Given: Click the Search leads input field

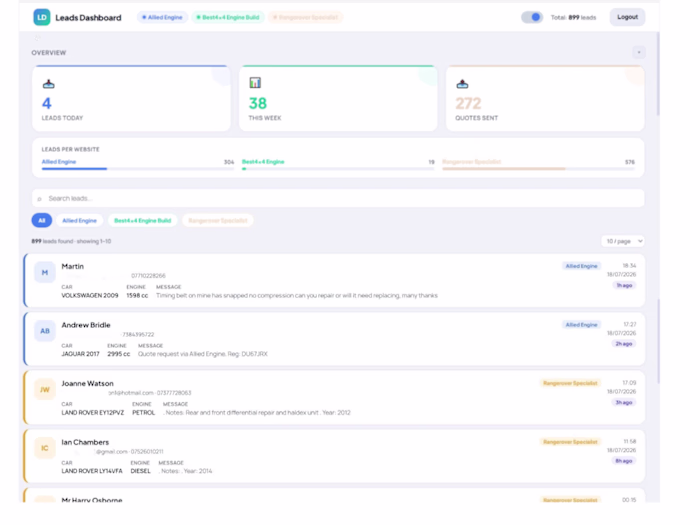Looking at the screenshot, I should (338, 198).
